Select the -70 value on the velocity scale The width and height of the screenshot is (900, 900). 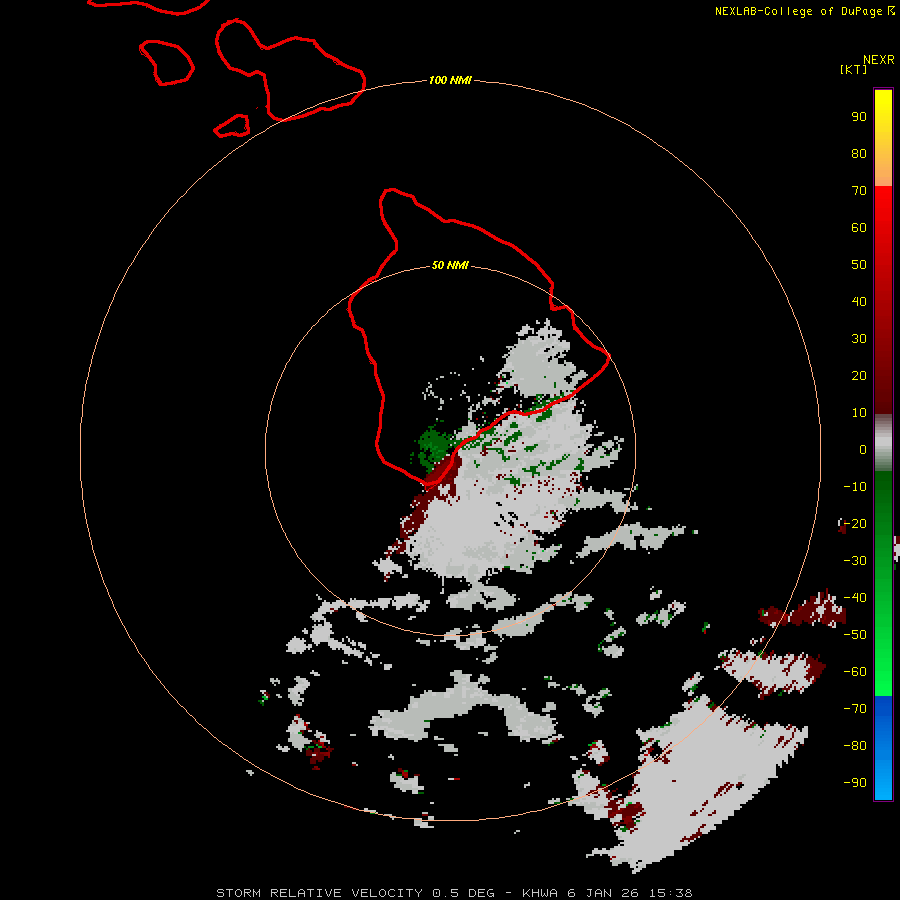(x=855, y=708)
